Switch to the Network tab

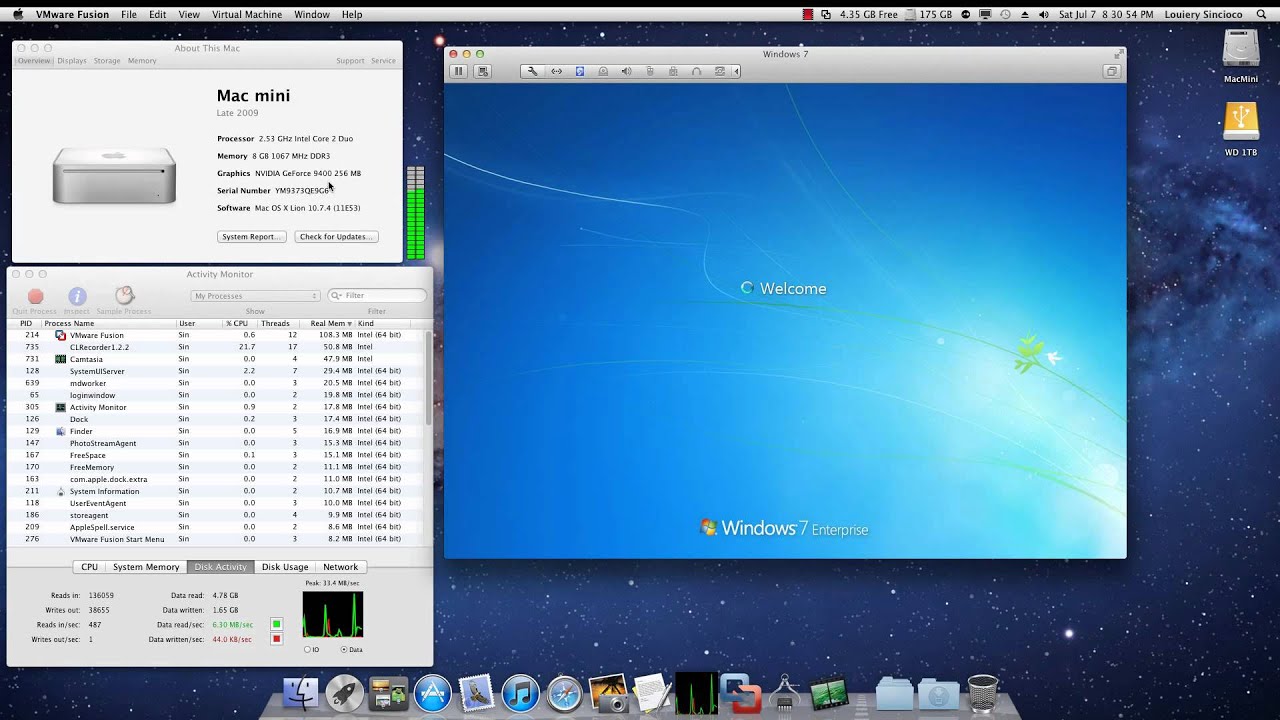[340, 567]
